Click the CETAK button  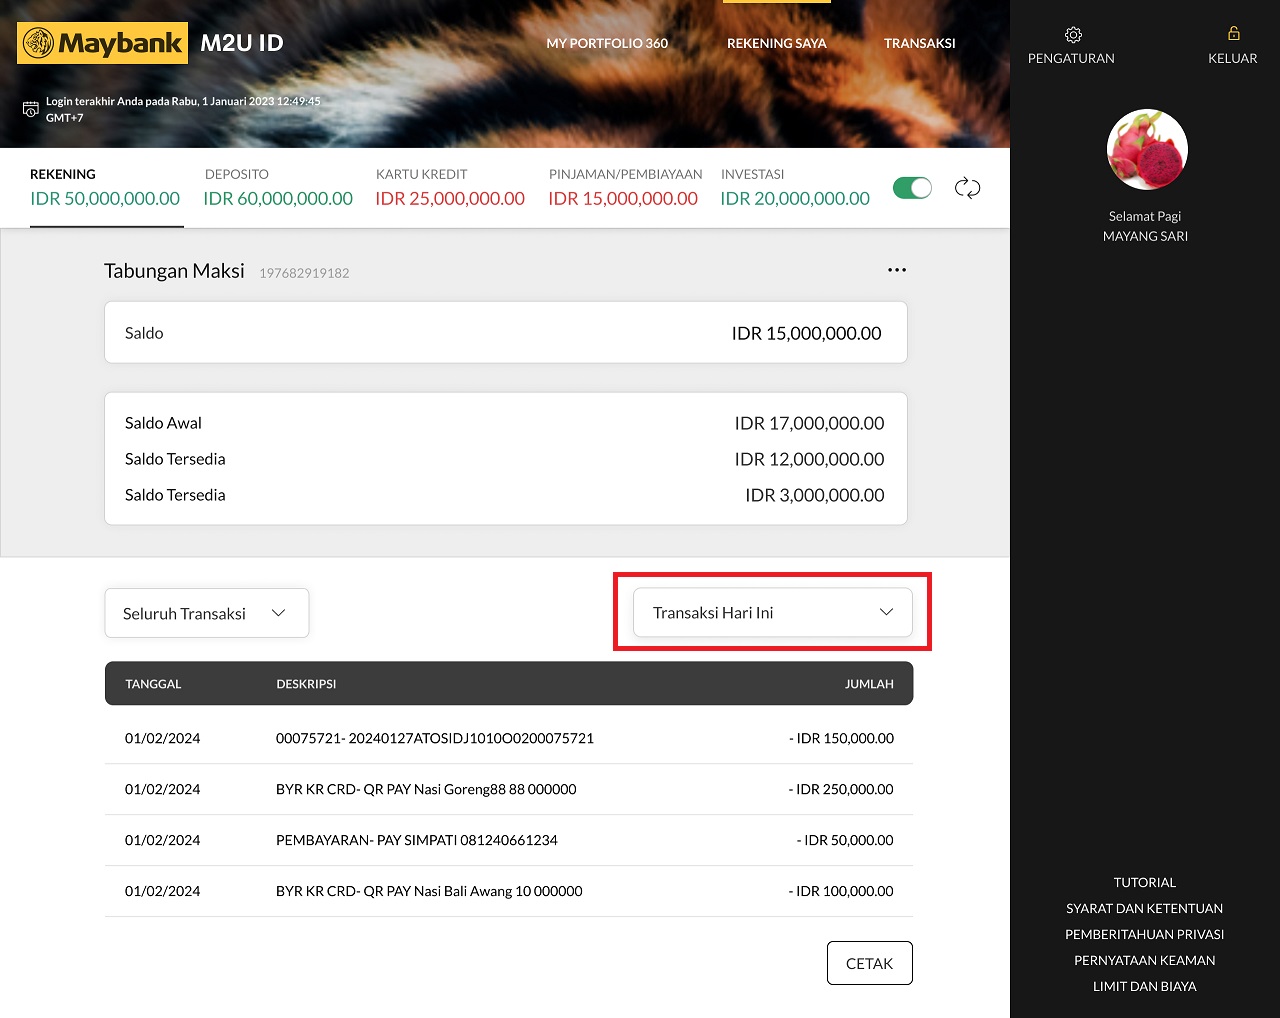click(x=869, y=962)
